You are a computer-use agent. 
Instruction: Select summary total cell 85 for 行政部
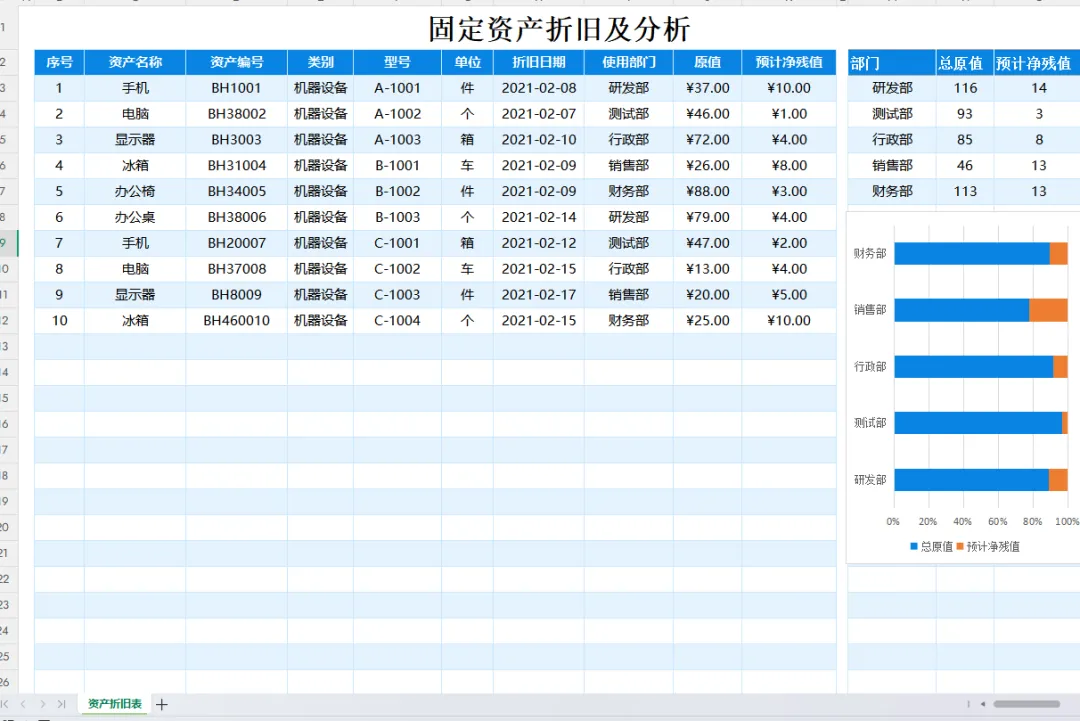click(x=964, y=140)
